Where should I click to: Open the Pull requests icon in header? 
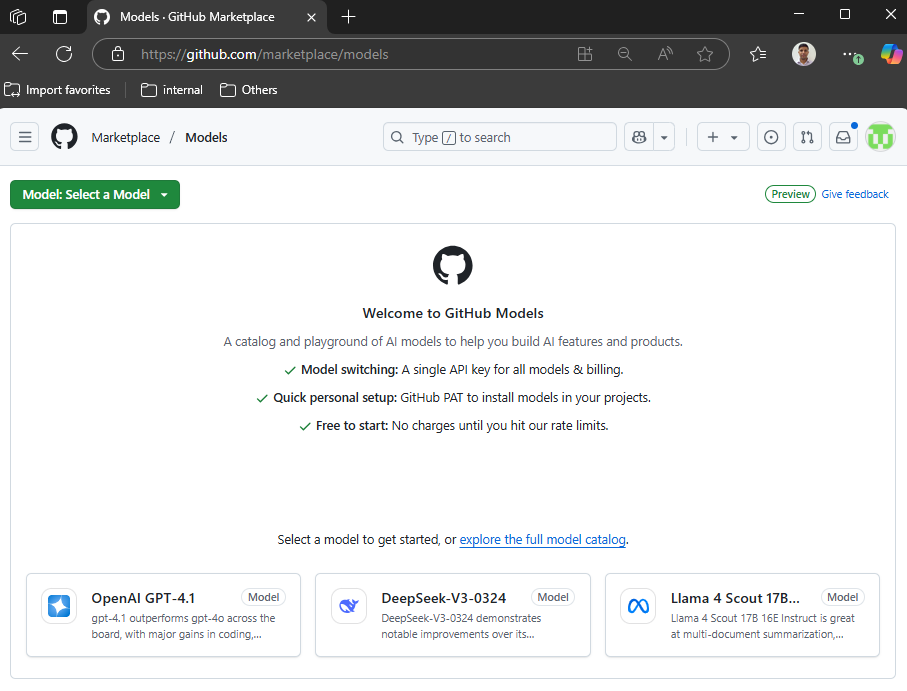(x=807, y=137)
